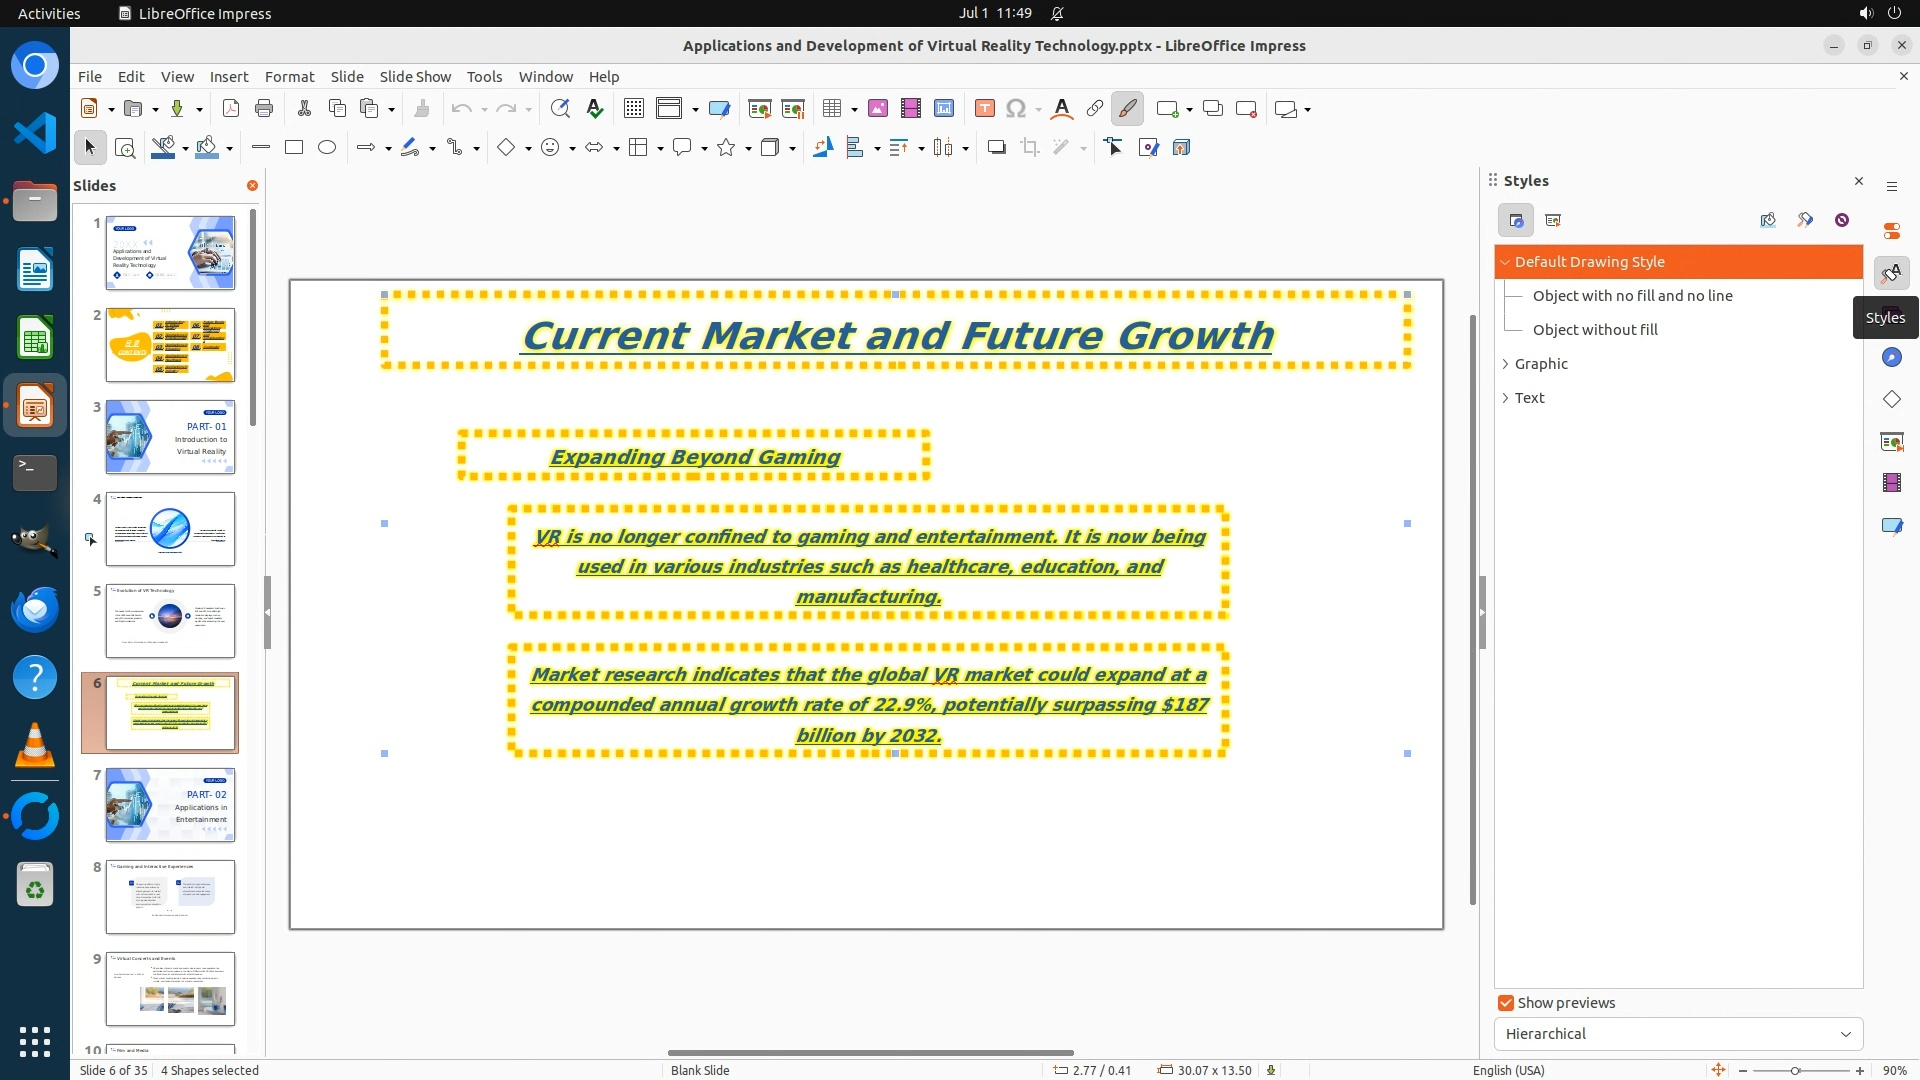Image resolution: width=1920 pixels, height=1080 pixels.
Task: Open the Hierarchical filter dropdown
Action: coord(1678,1034)
